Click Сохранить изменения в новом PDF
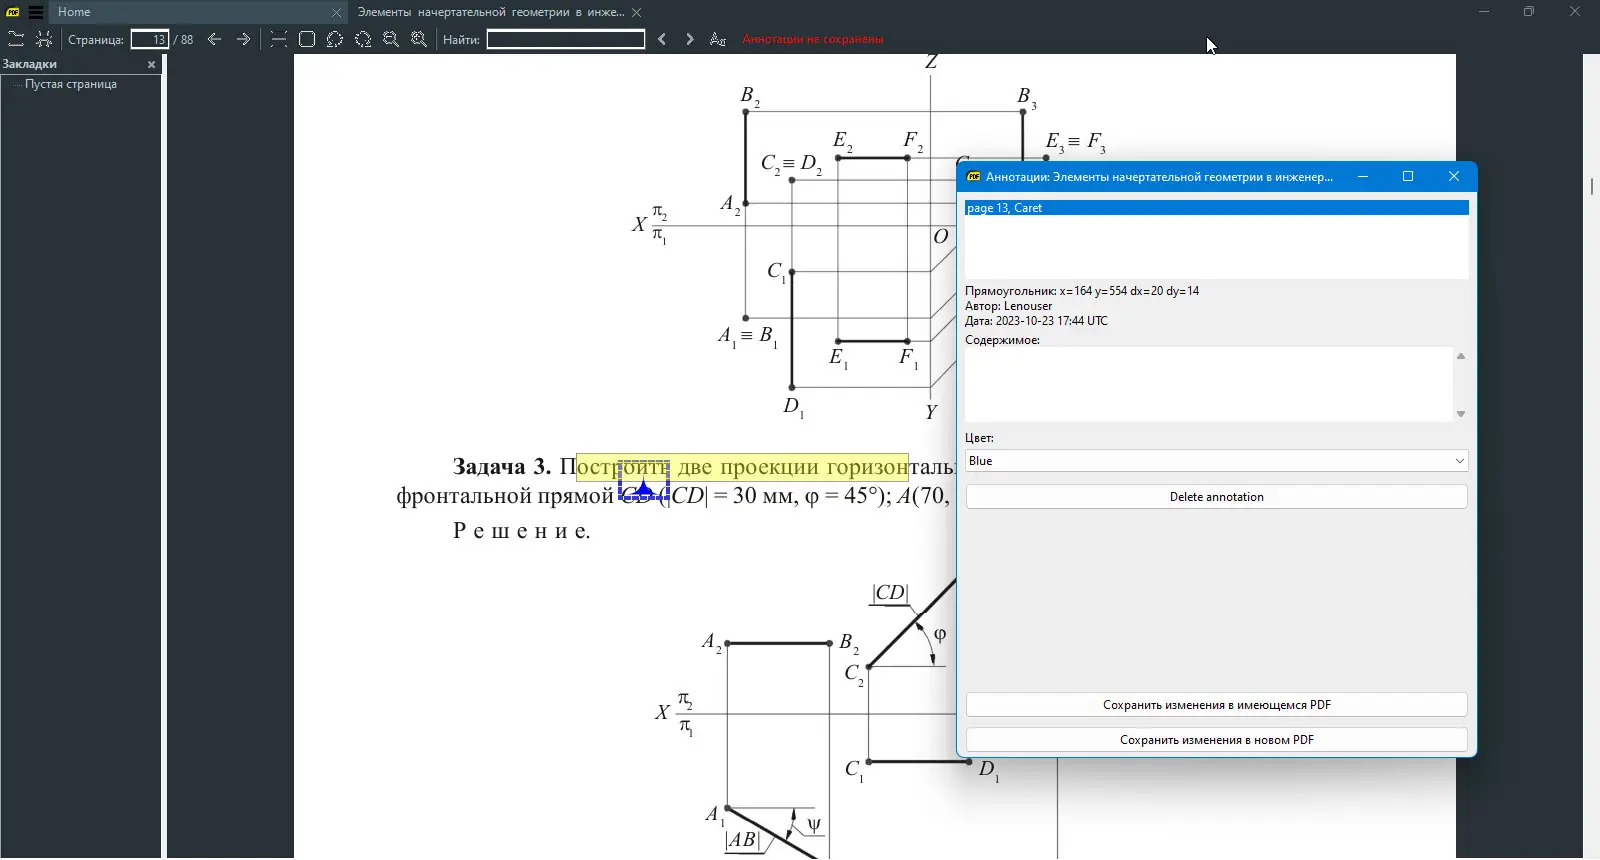 tap(1216, 740)
